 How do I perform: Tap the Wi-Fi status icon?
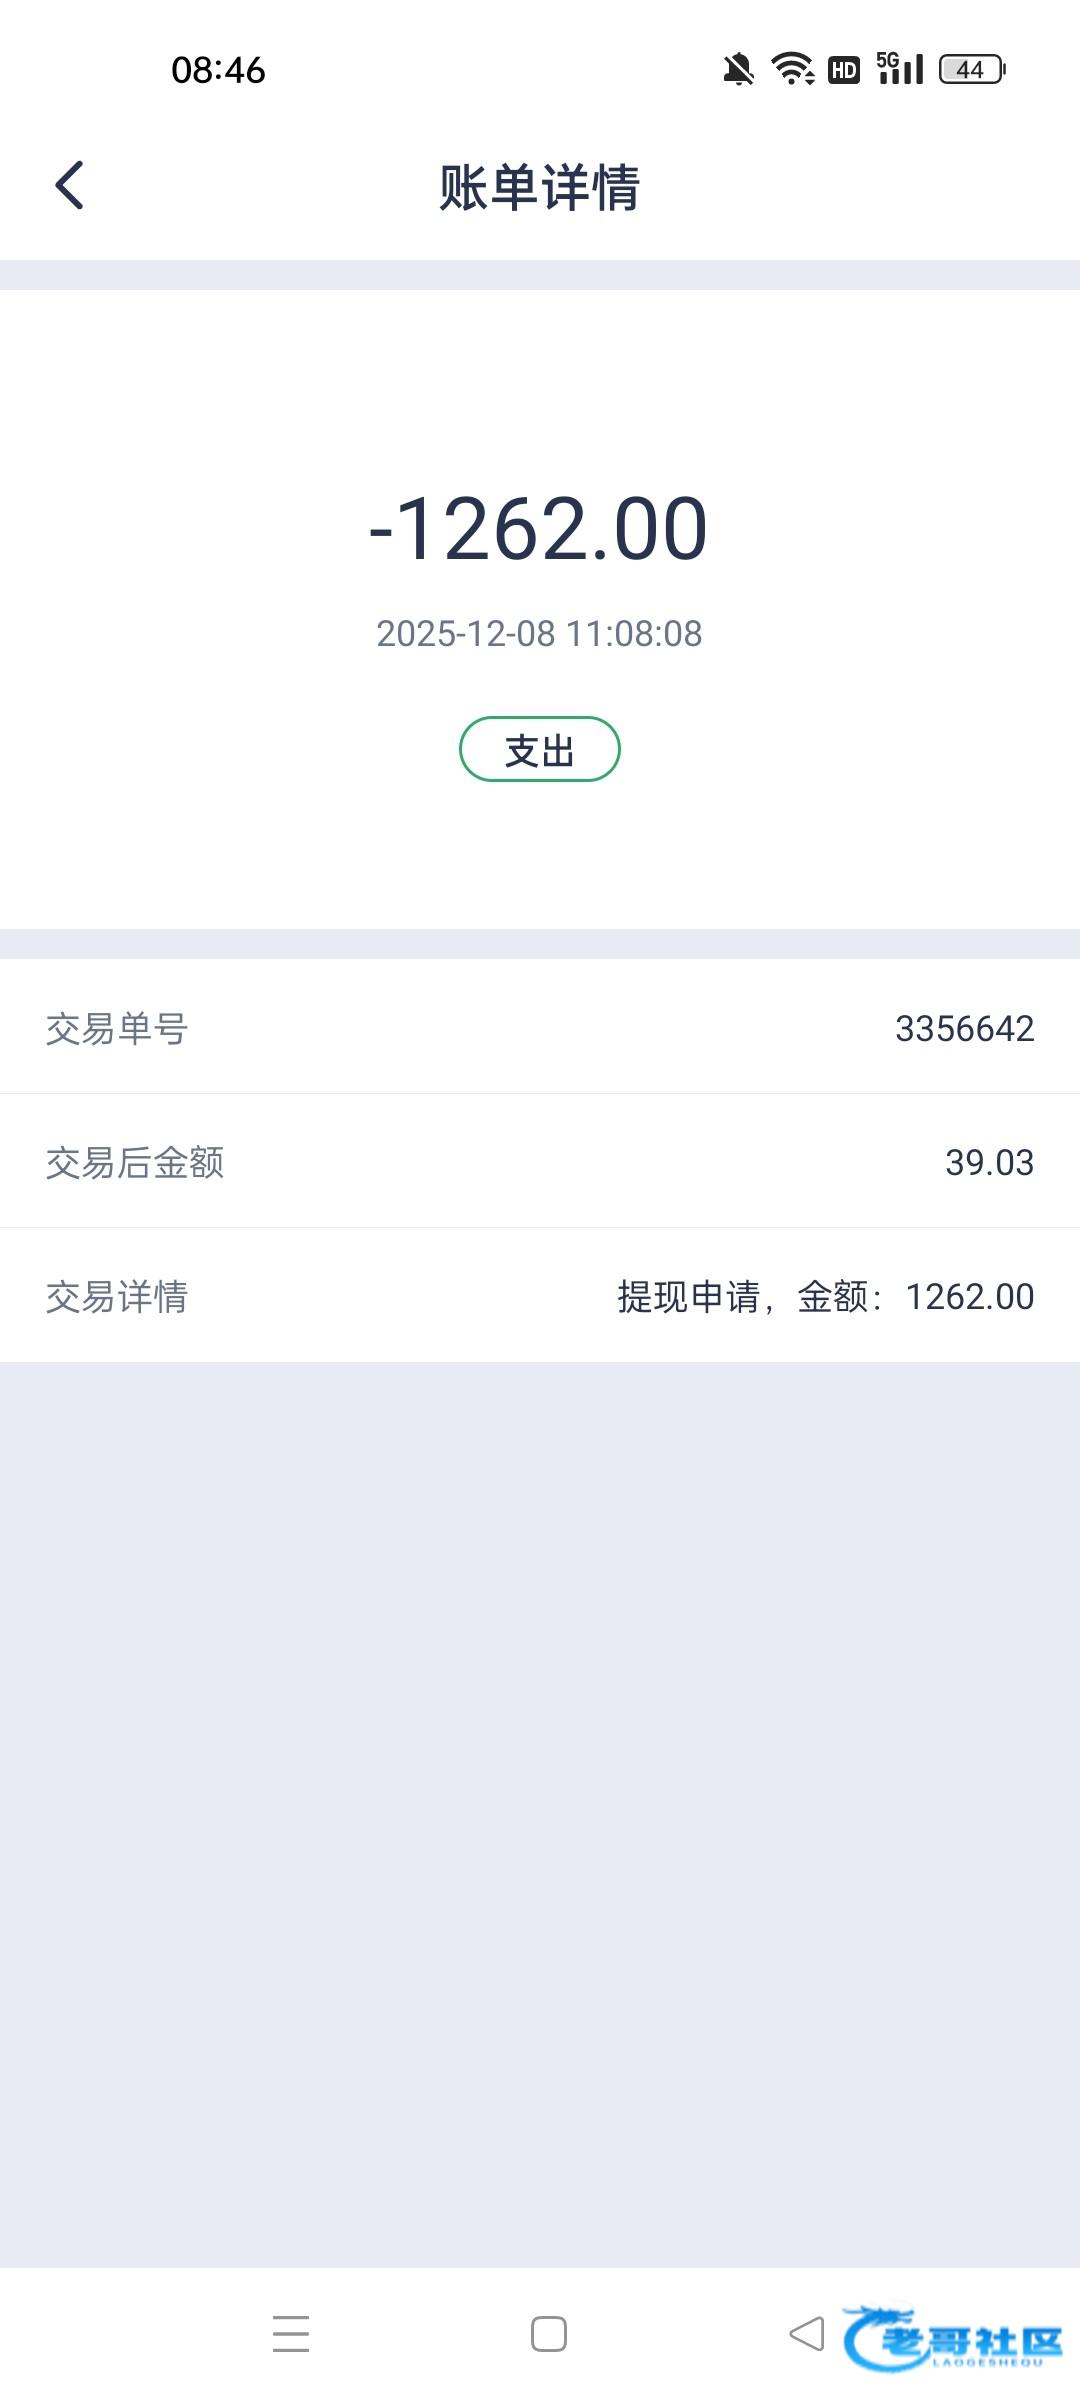click(792, 69)
